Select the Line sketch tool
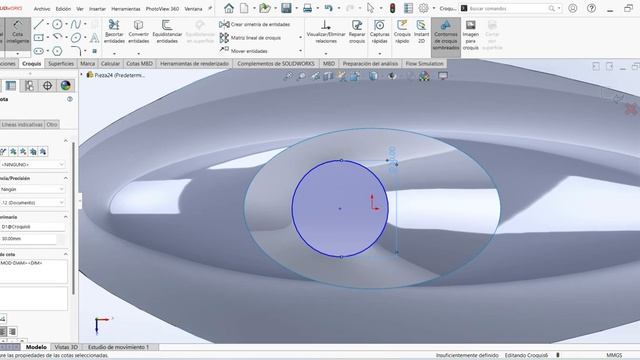The width and height of the screenshot is (640, 360). pos(38,24)
